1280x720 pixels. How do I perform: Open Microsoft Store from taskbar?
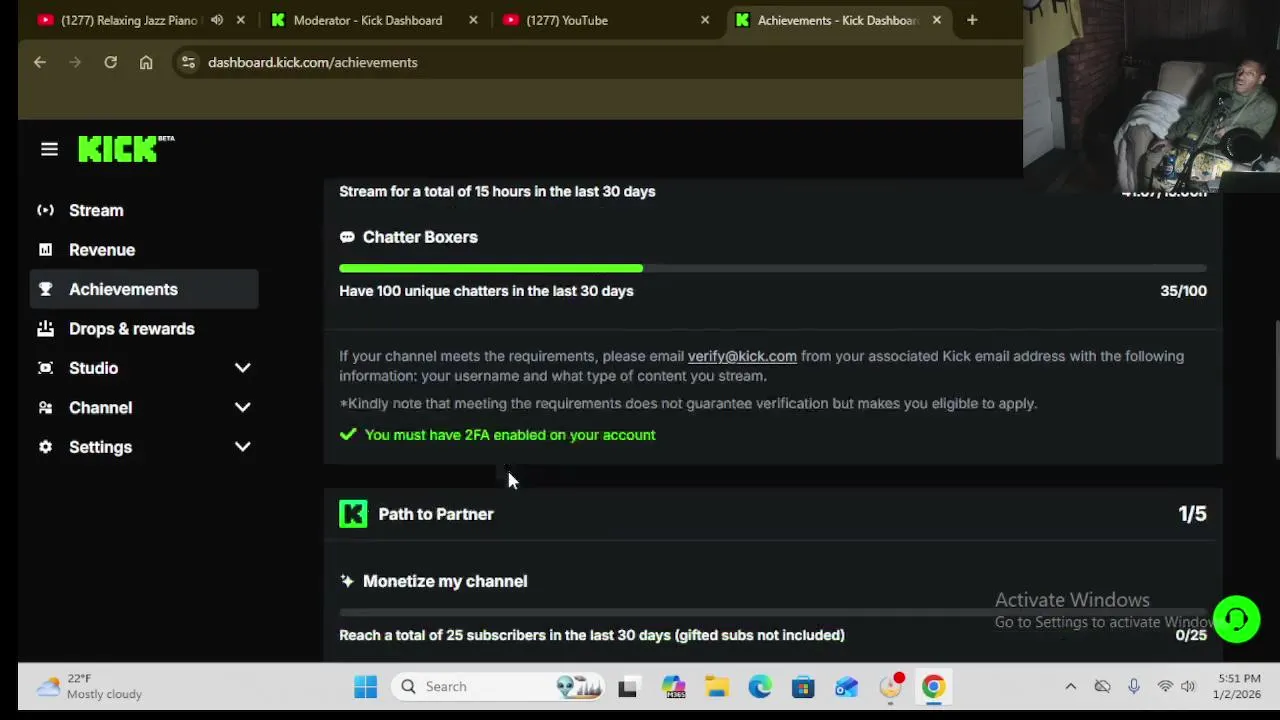(x=803, y=687)
